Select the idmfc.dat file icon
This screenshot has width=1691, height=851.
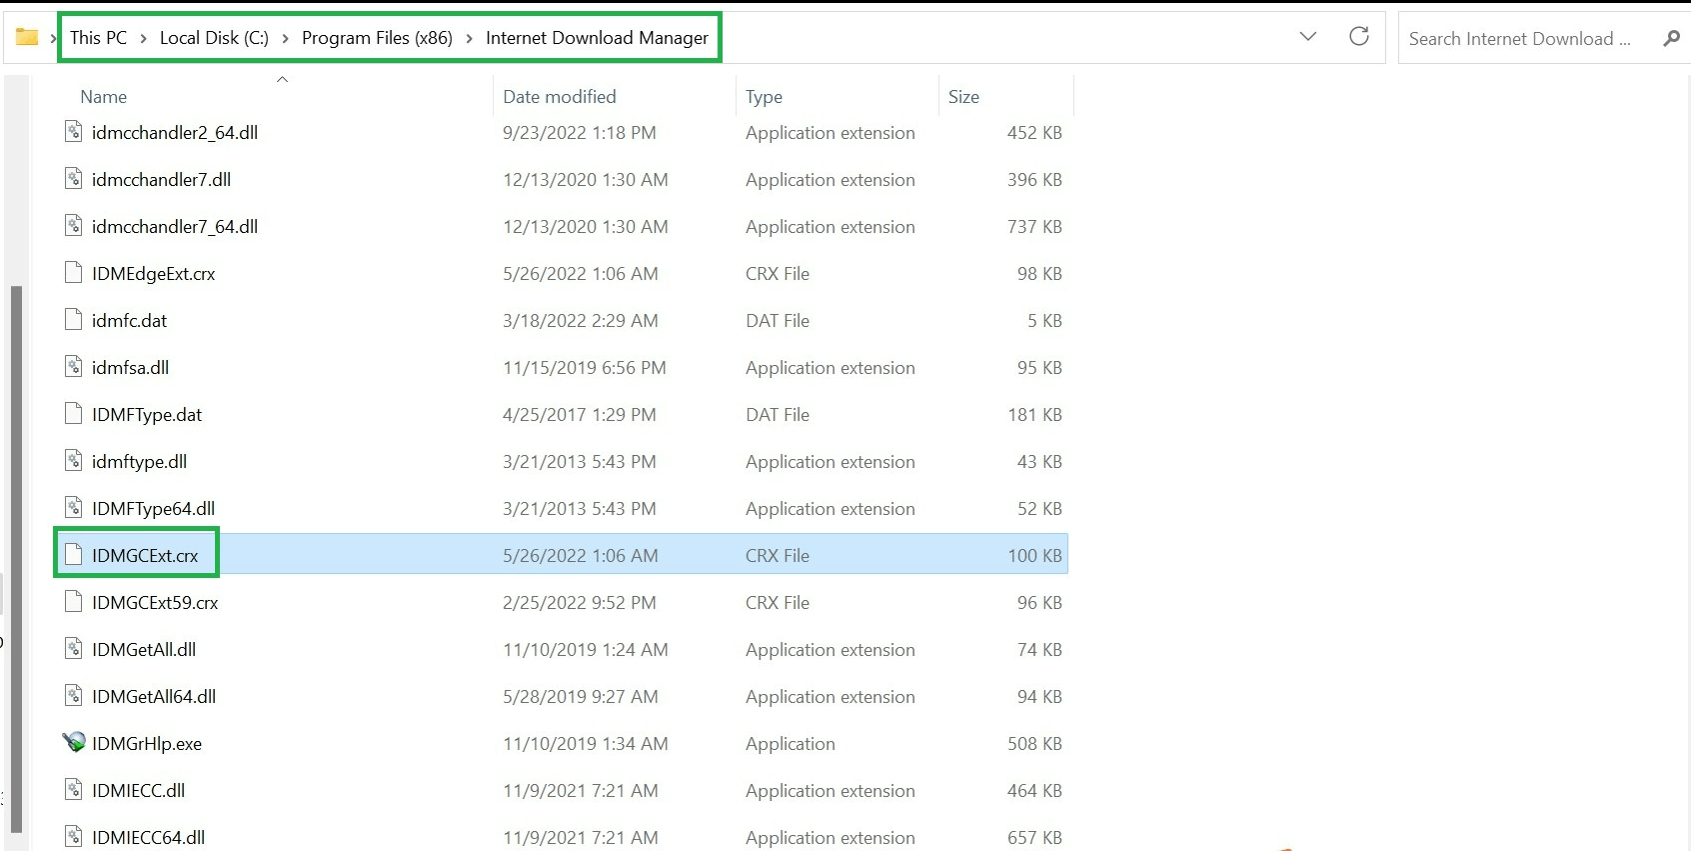coord(73,320)
